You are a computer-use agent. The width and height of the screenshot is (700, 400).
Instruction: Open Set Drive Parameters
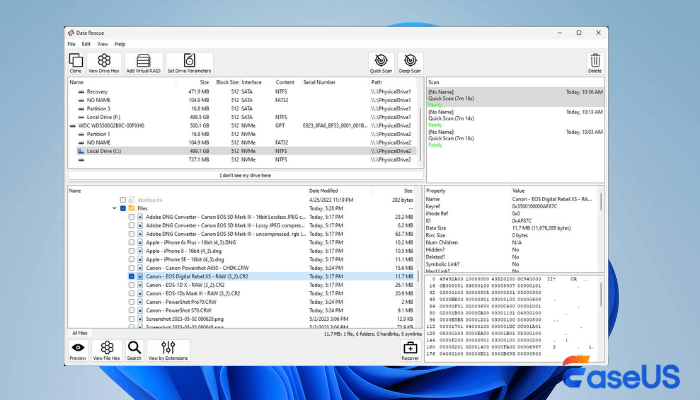(188, 62)
